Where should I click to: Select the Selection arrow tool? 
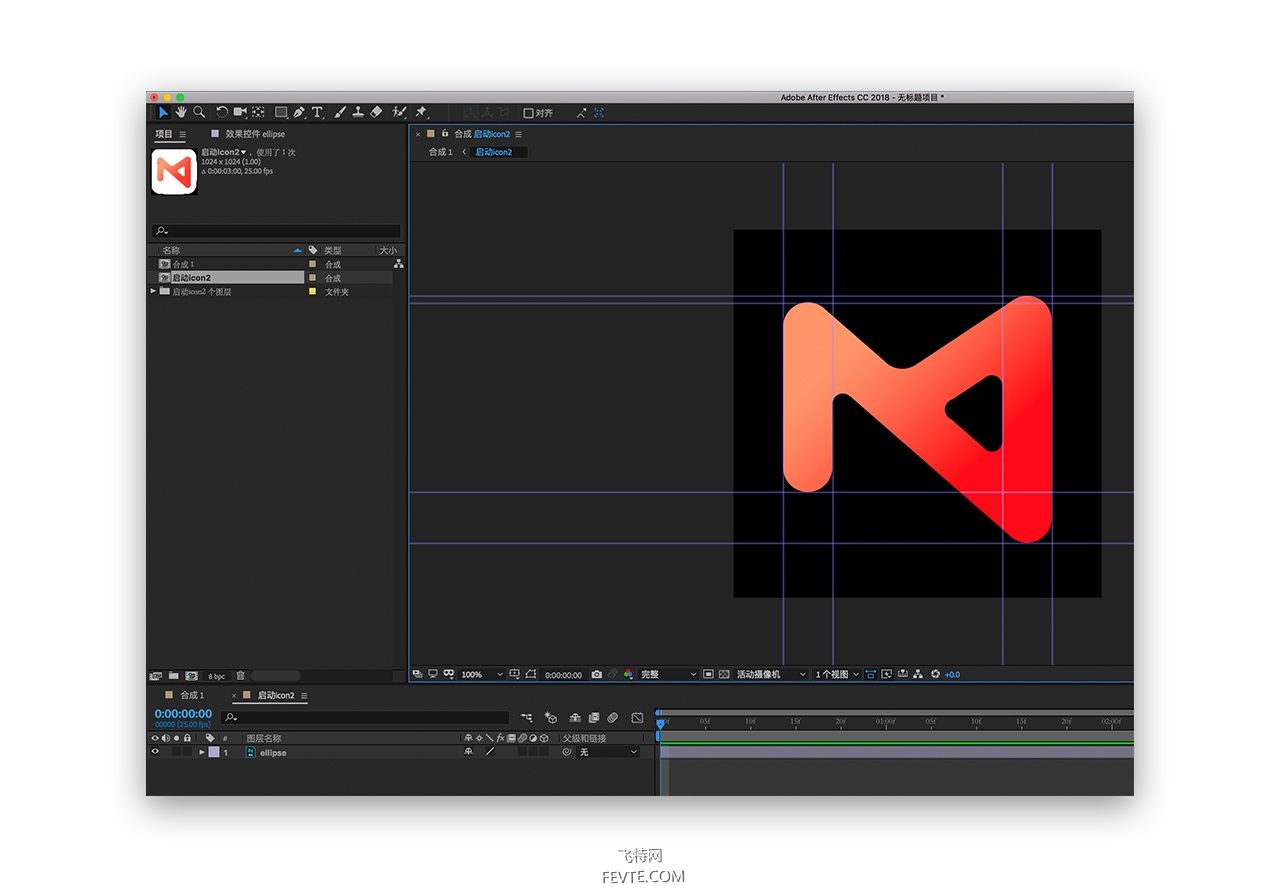point(163,113)
